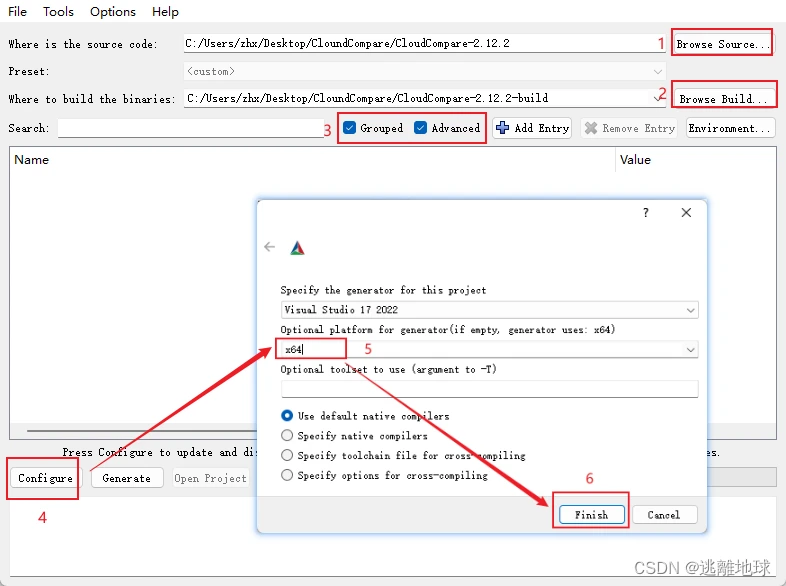Image resolution: width=786 pixels, height=586 pixels.
Task: Click the Remove Entry button
Action: [629, 128]
